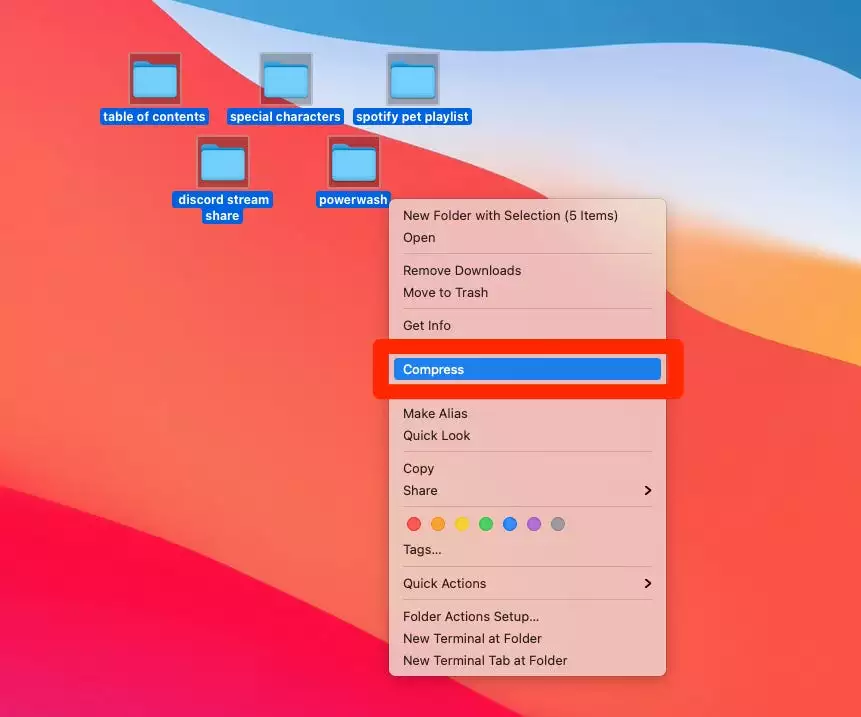Click Compress in the context menu

pos(527,369)
